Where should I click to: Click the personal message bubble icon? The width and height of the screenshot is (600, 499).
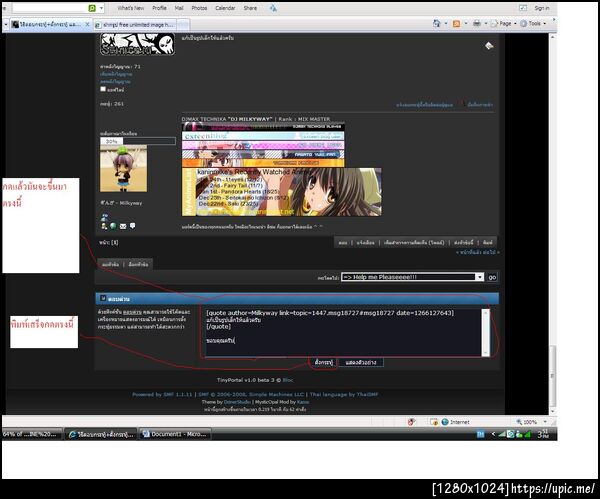(132, 226)
